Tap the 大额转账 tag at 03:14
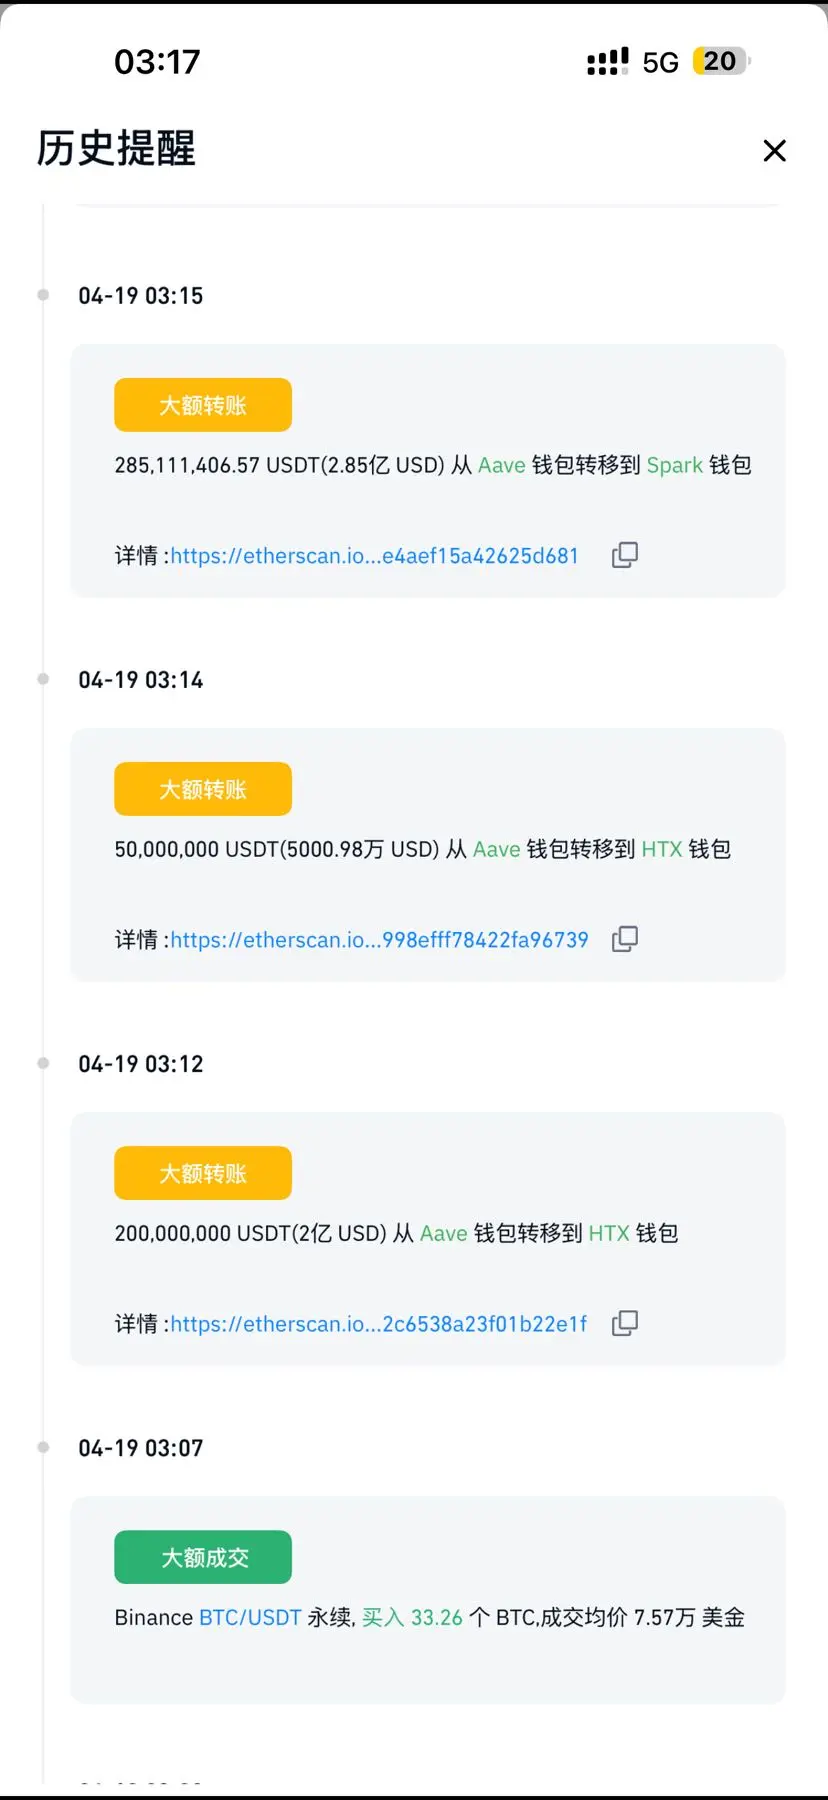Viewport: 828px width, 1800px height. (203, 789)
